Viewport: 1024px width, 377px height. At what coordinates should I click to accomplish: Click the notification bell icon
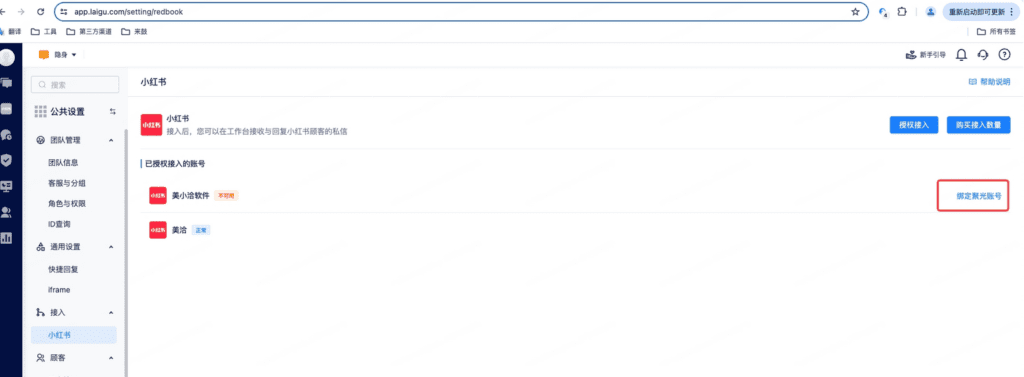[x=961, y=55]
